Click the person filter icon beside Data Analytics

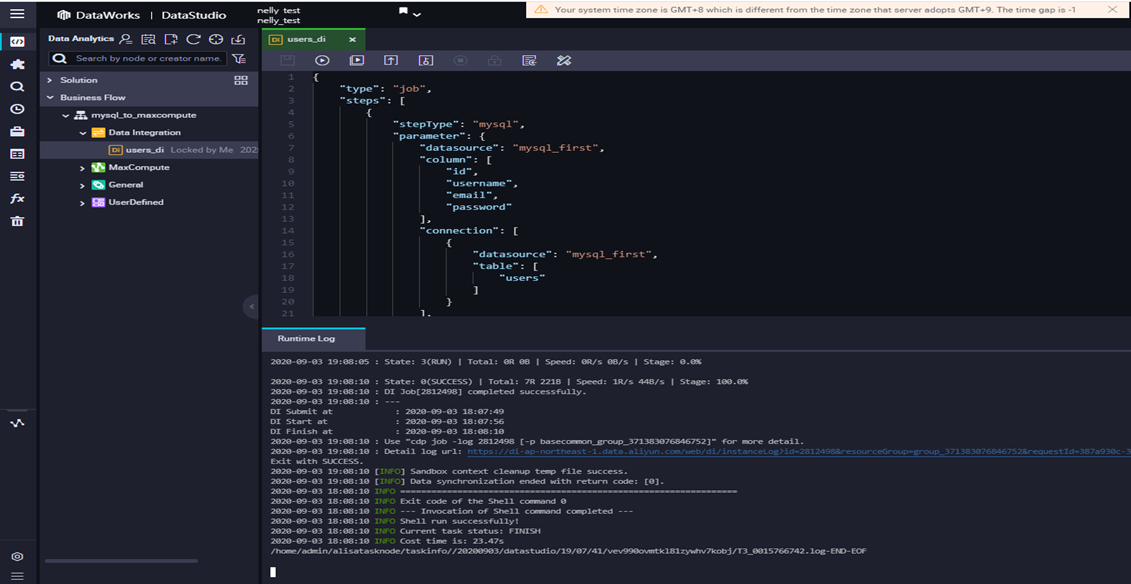coord(126,39)
